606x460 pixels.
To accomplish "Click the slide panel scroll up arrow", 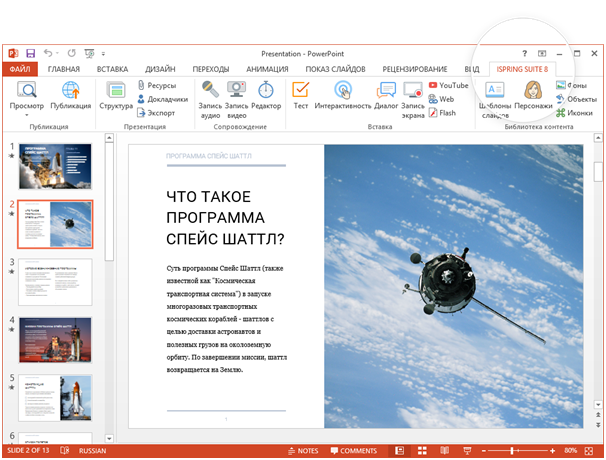I will click(109, 138).
